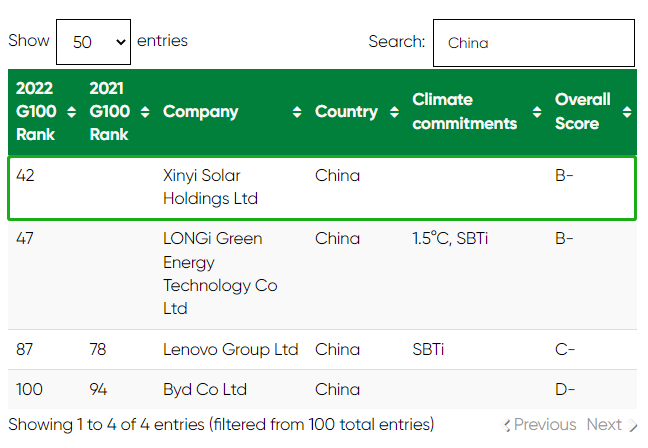Click the Climate commitments column header
Image resolution: width=648 pixels, height=448 pixels.
[464, 112]
